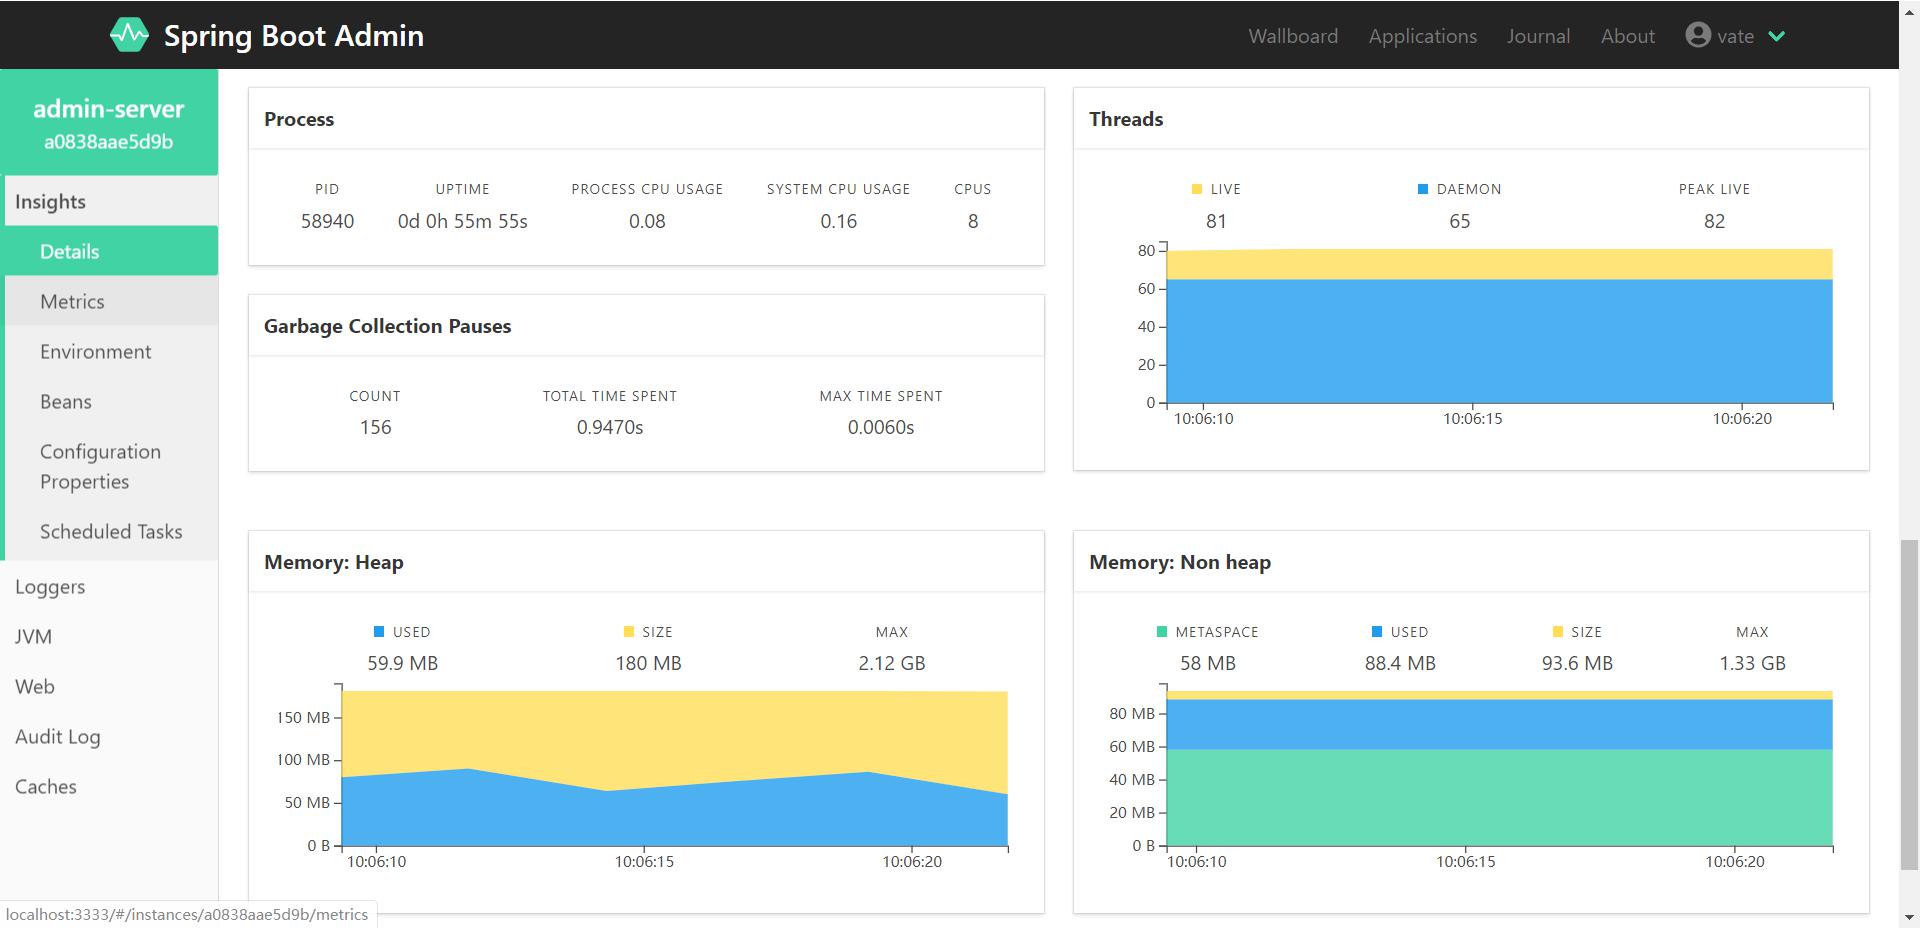Click the yellow LIVE threads legend marker
1920x928 pixels.
click(1197, 189)
